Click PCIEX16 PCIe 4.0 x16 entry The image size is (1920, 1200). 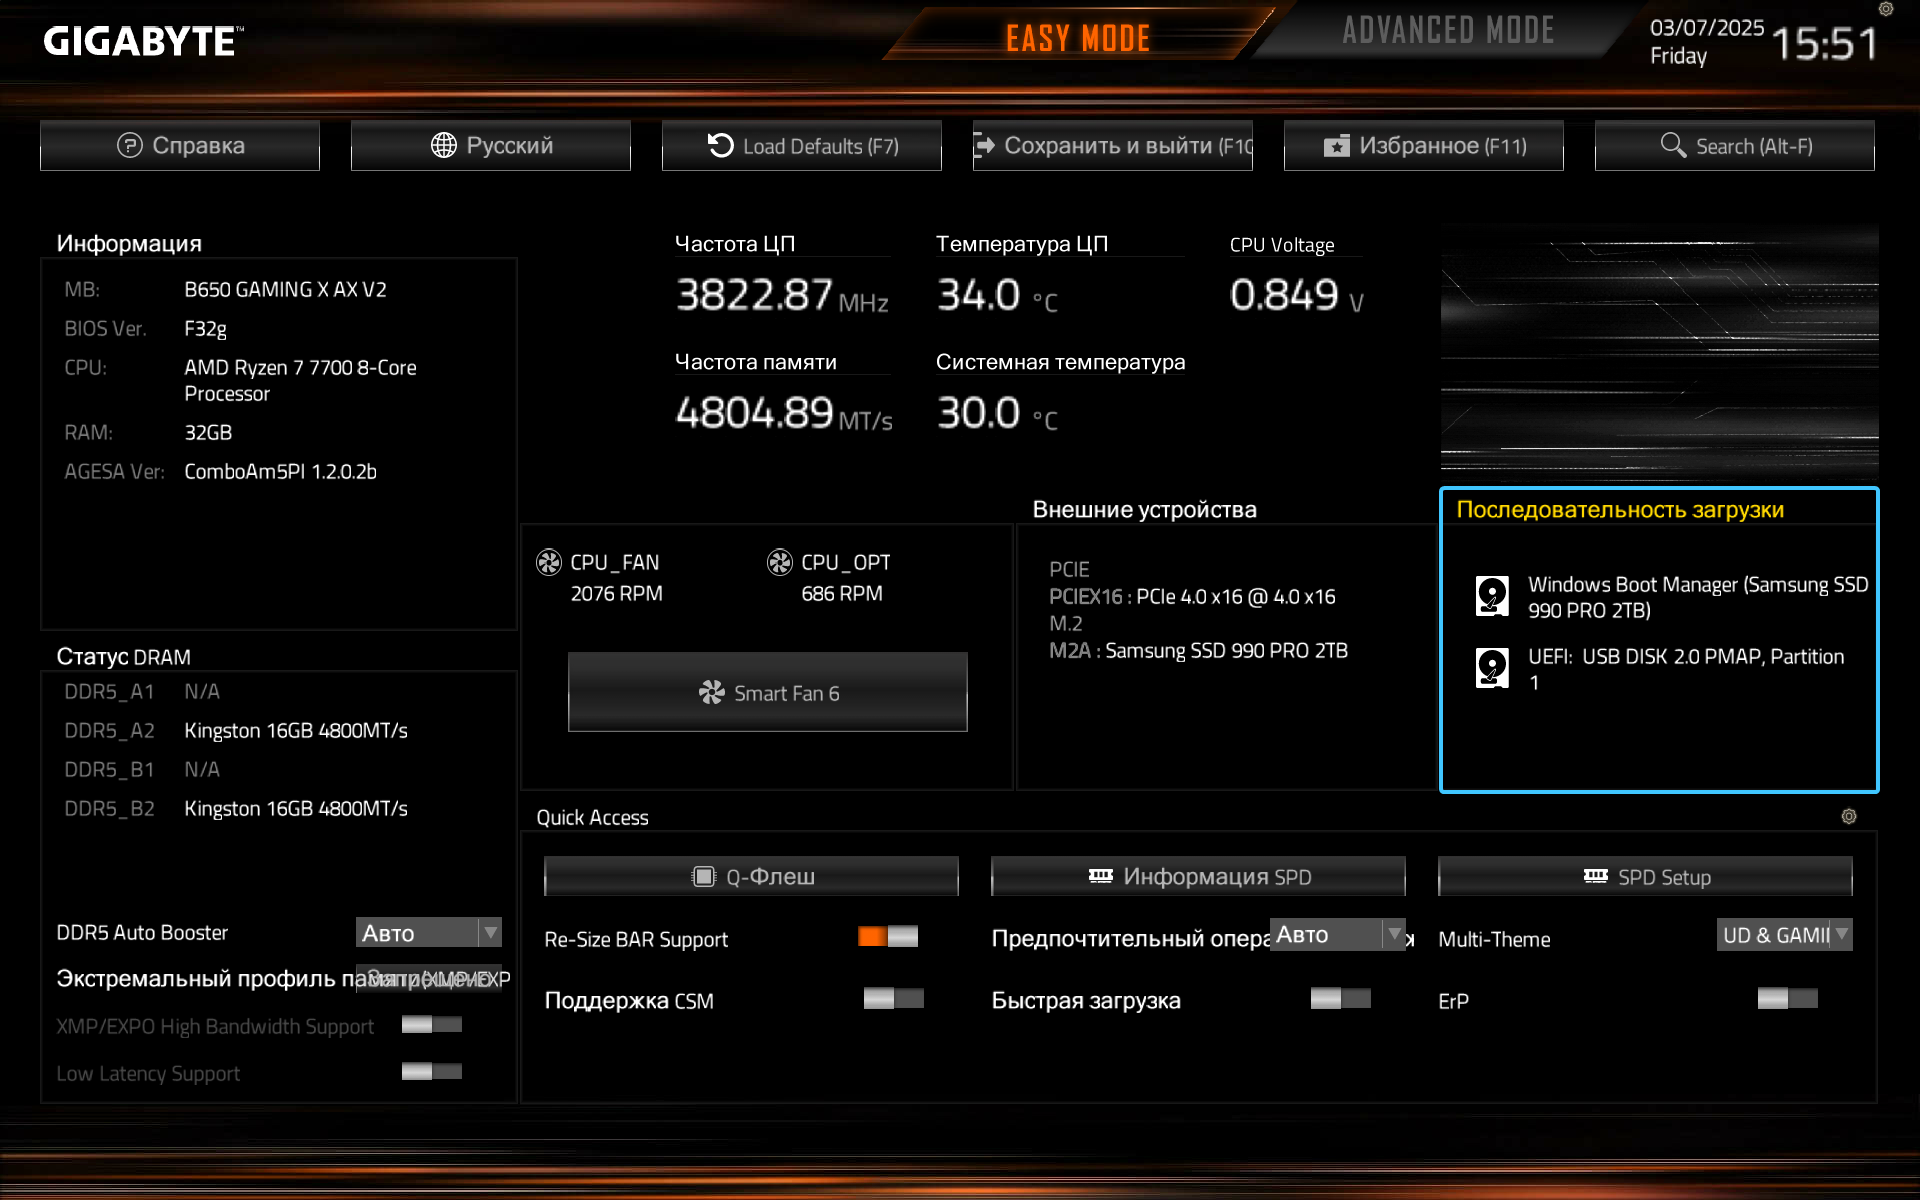(1192, 597)
